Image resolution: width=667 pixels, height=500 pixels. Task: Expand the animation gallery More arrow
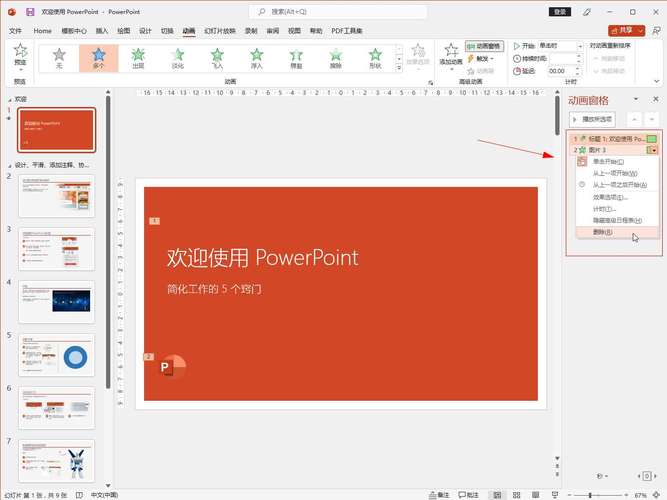pyautogui.click(x=399, y=68)
